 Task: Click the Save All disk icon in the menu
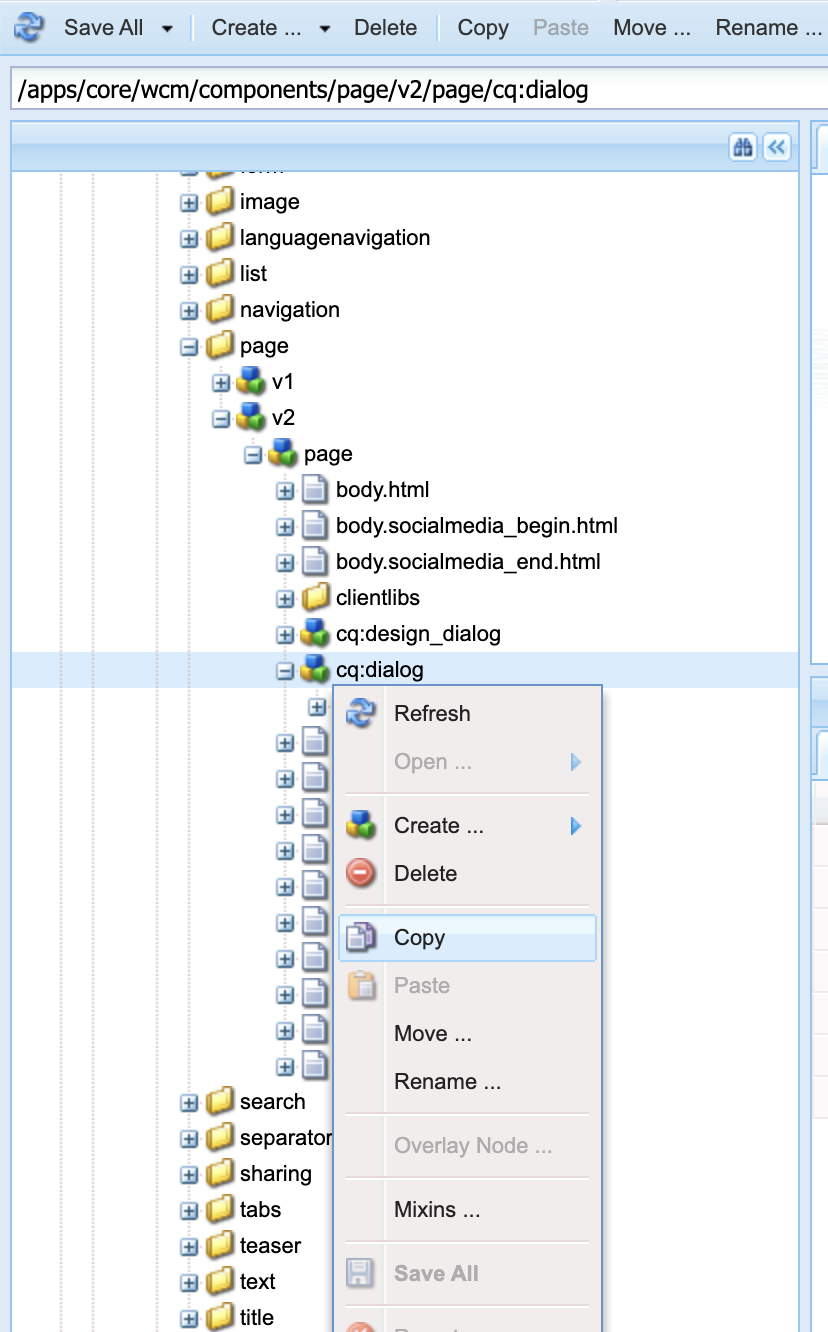(x=361, y=1273)
